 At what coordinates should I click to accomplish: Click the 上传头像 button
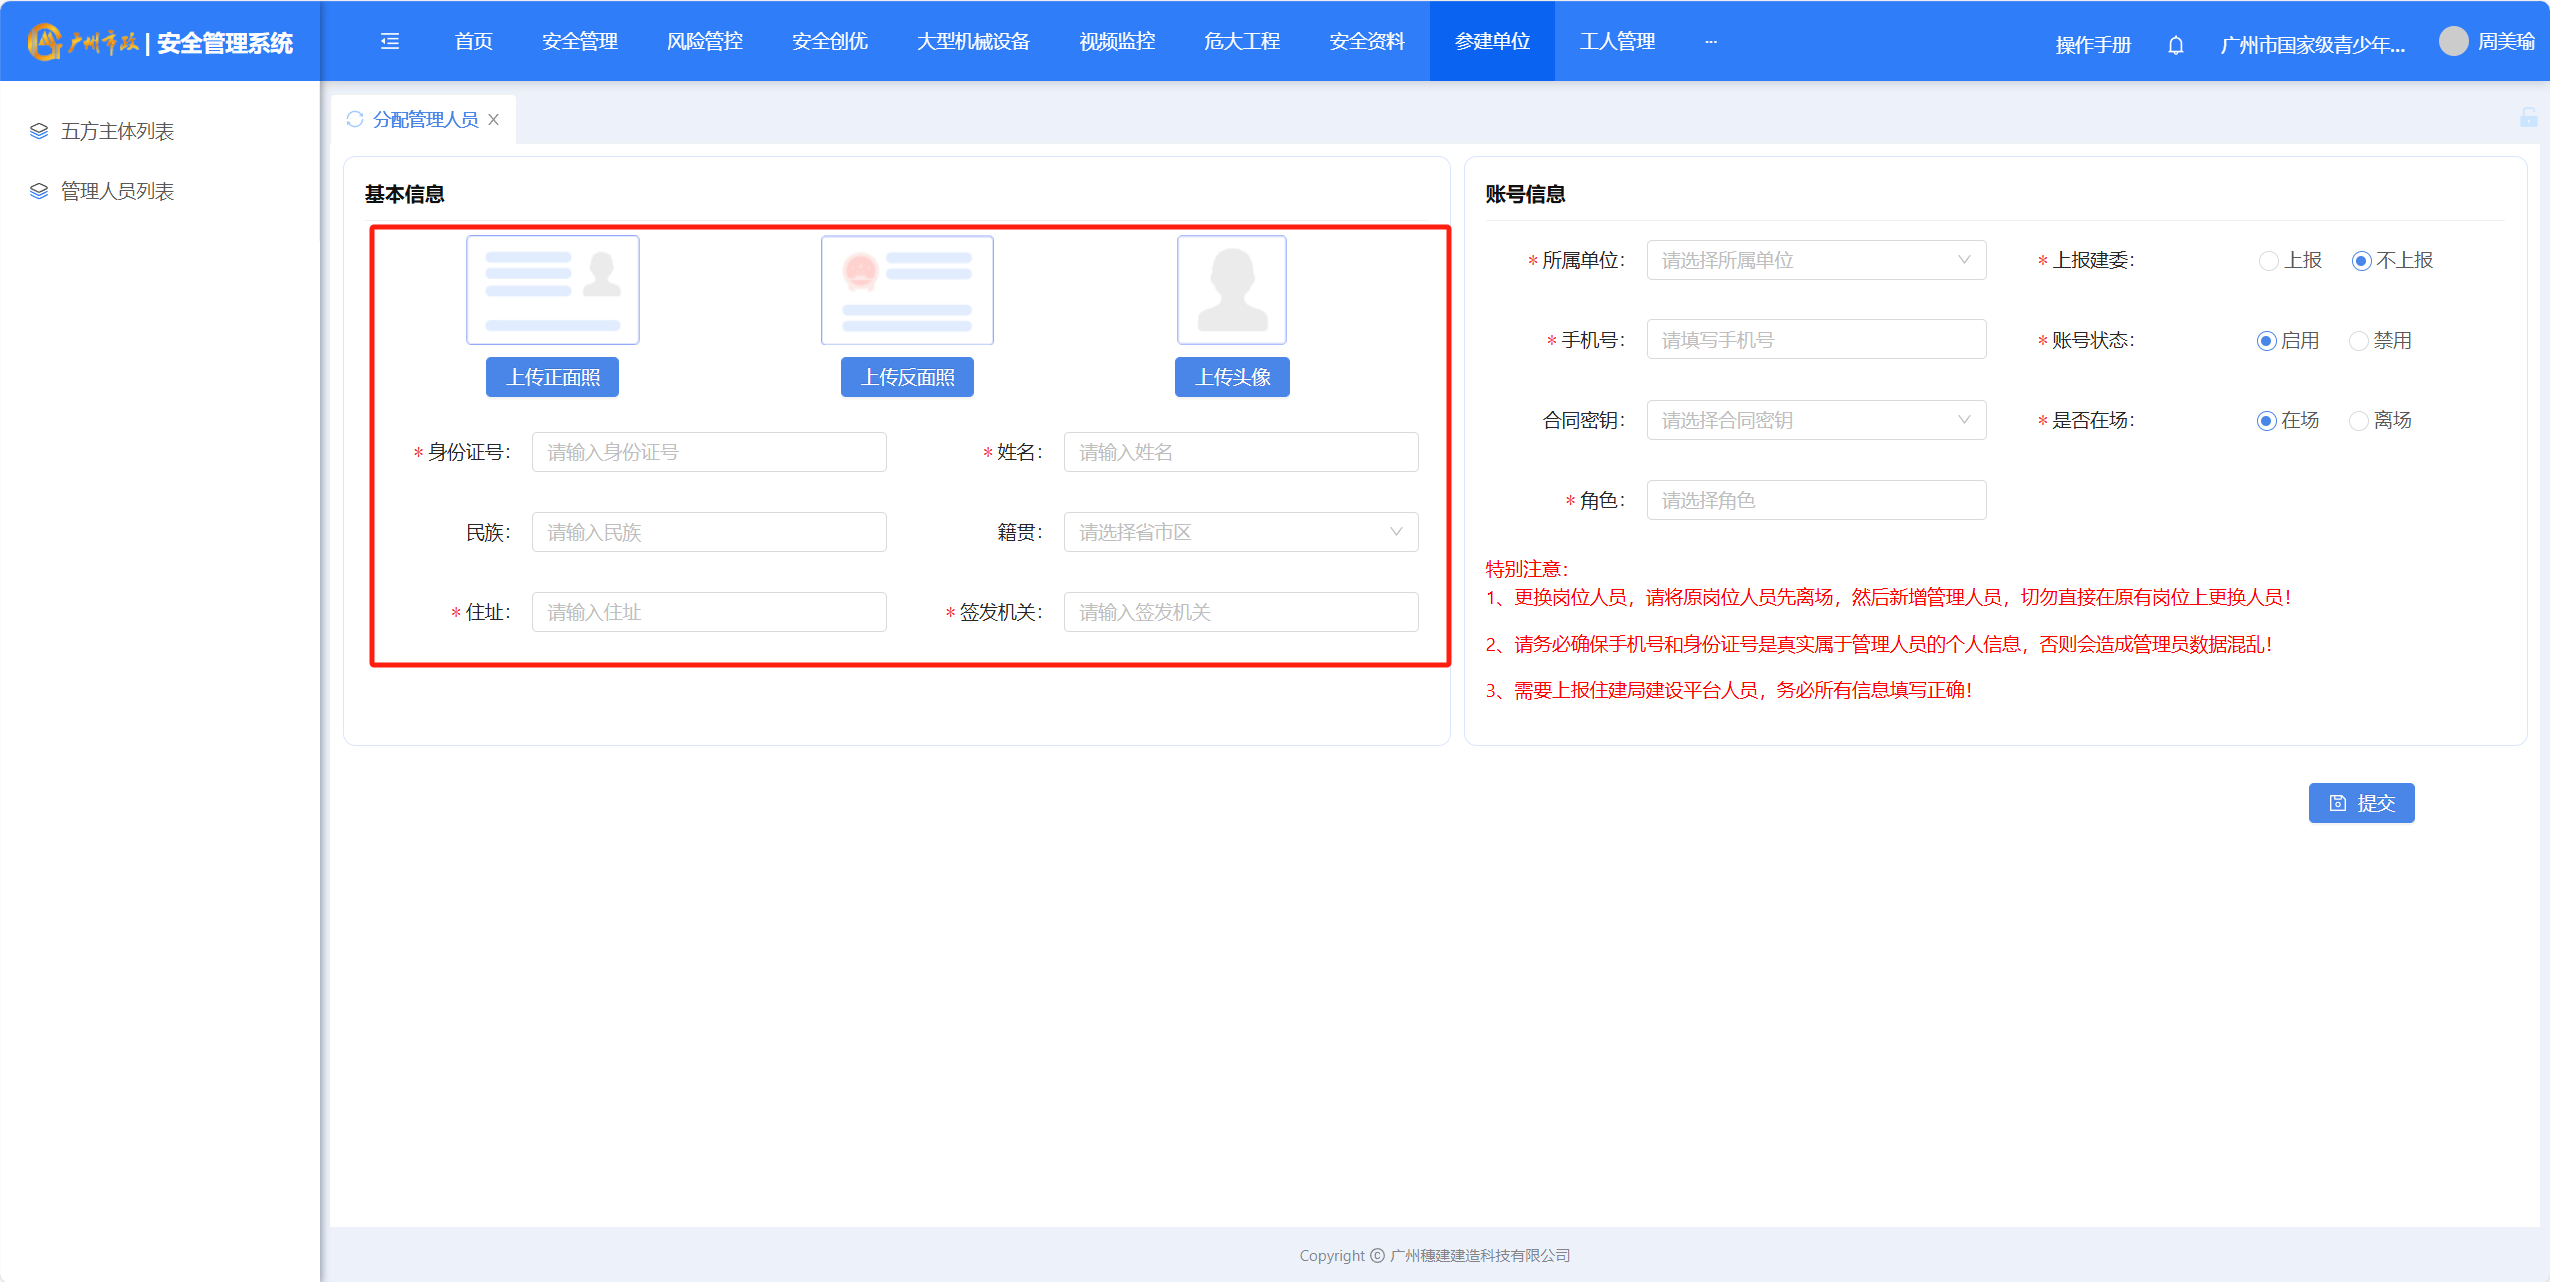pos(1232,377)
